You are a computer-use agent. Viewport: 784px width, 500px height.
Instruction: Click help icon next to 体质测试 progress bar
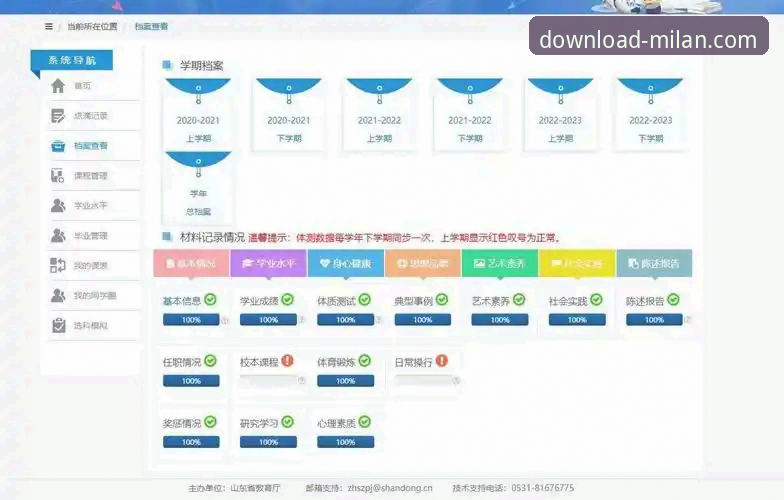(x=378, y=320)
